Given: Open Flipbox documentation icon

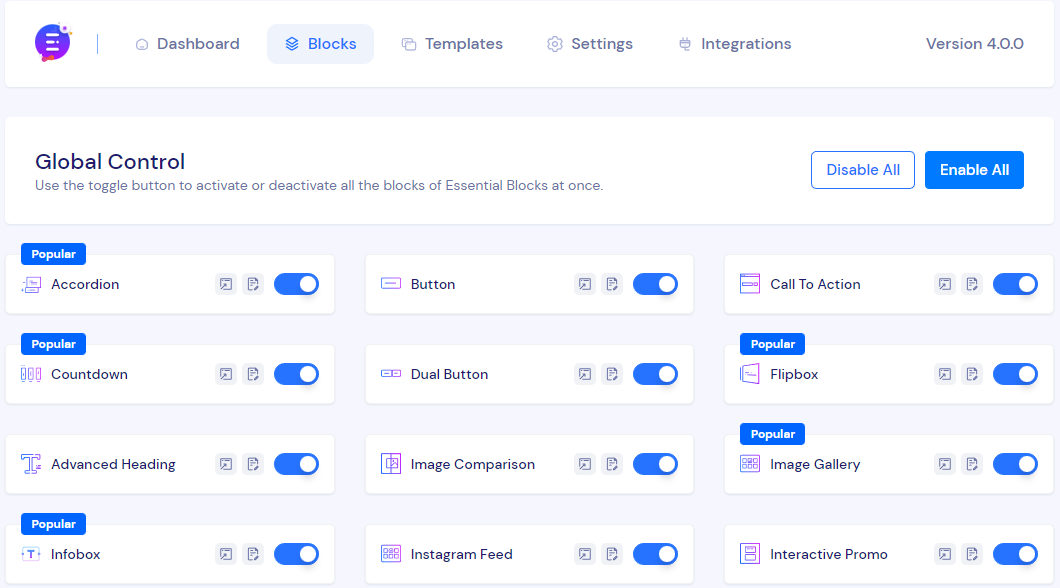Looking at the screenshot, I should click(x=971, y=374).
